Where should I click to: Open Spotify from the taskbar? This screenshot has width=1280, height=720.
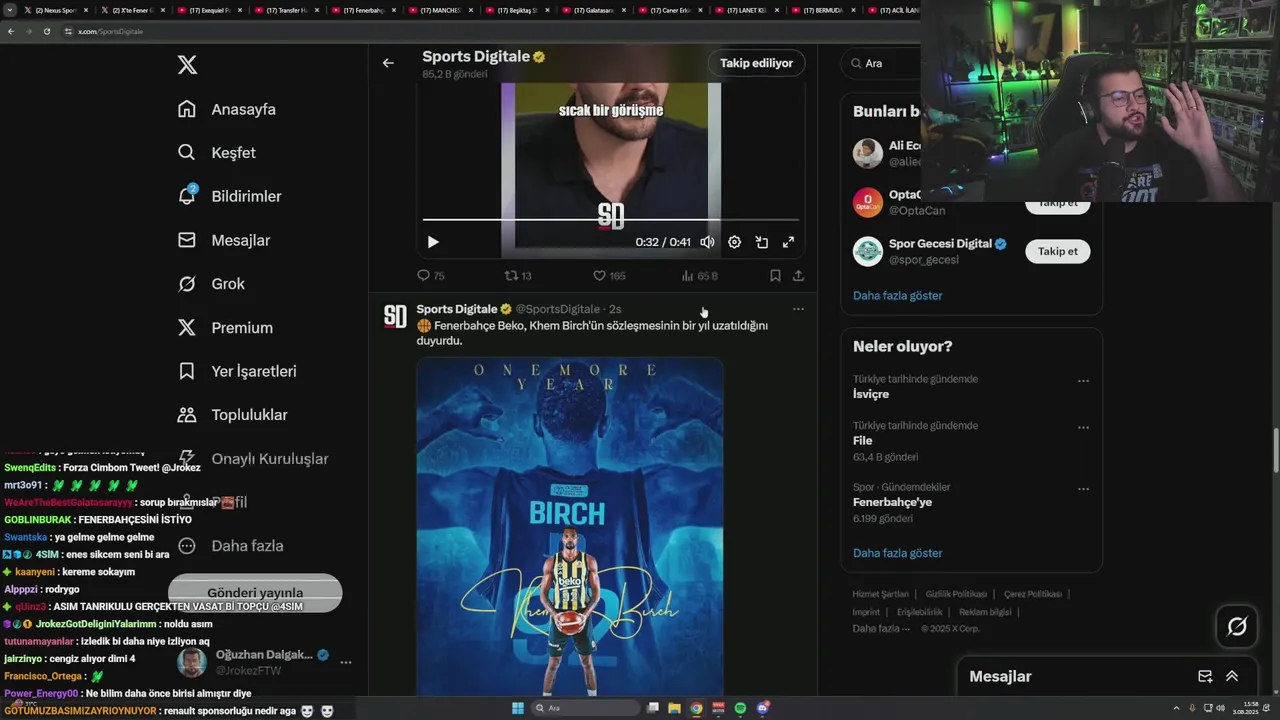[x=740, y=708]
